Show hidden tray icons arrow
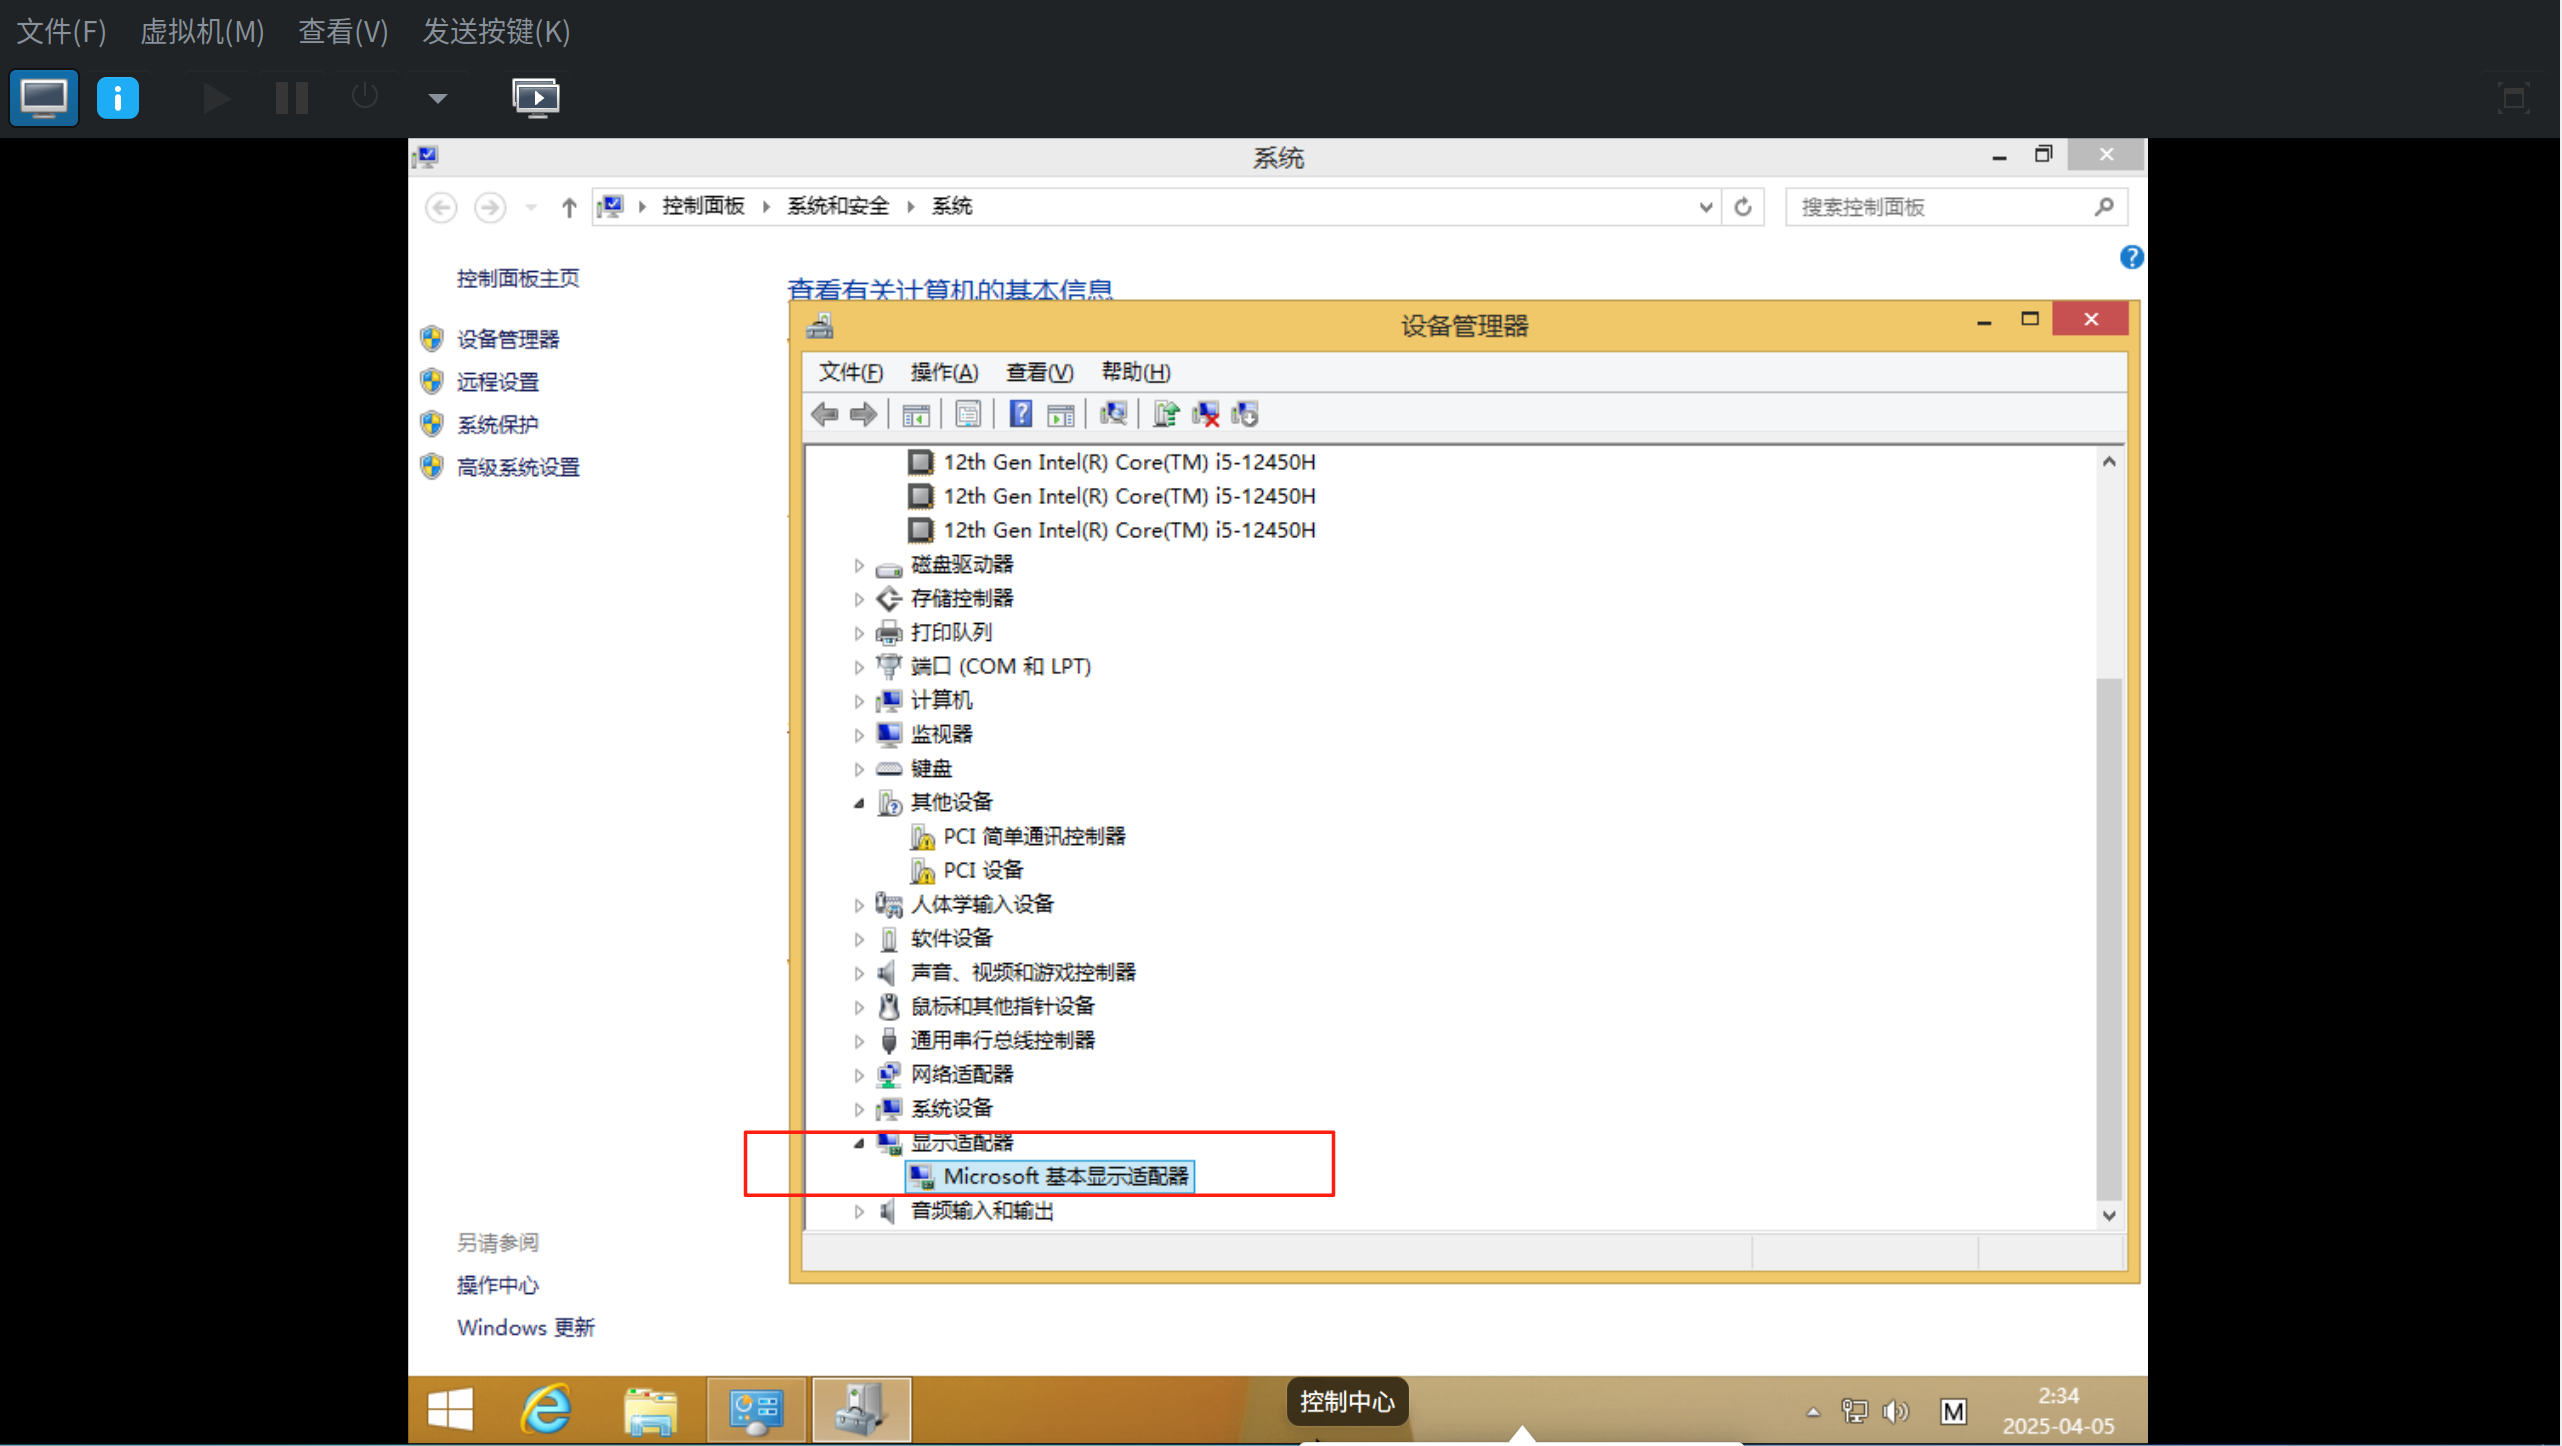Screen dimensions: 2562x1446 pyautogui.click(x=1813, y=1412)
